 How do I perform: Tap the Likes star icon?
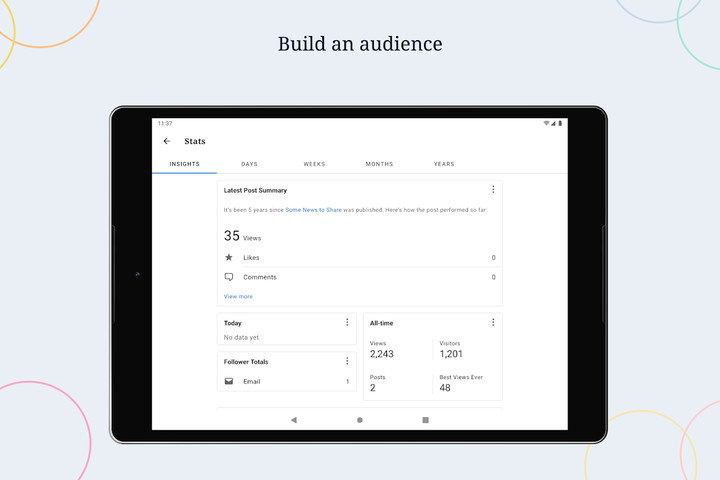[229, 257]
